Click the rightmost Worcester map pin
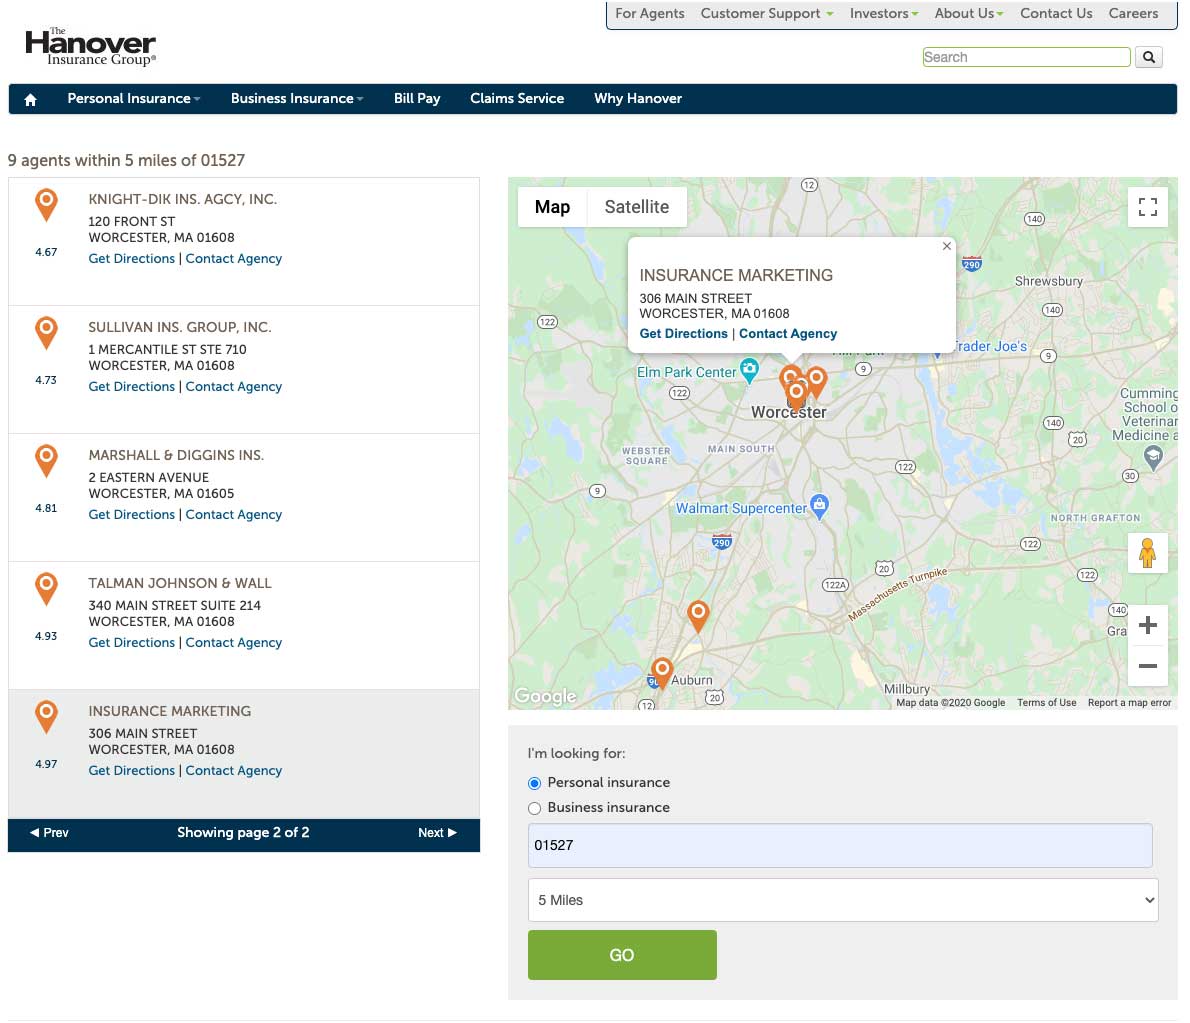Viewport: 1190px width, 1023px height. (817, 382)
